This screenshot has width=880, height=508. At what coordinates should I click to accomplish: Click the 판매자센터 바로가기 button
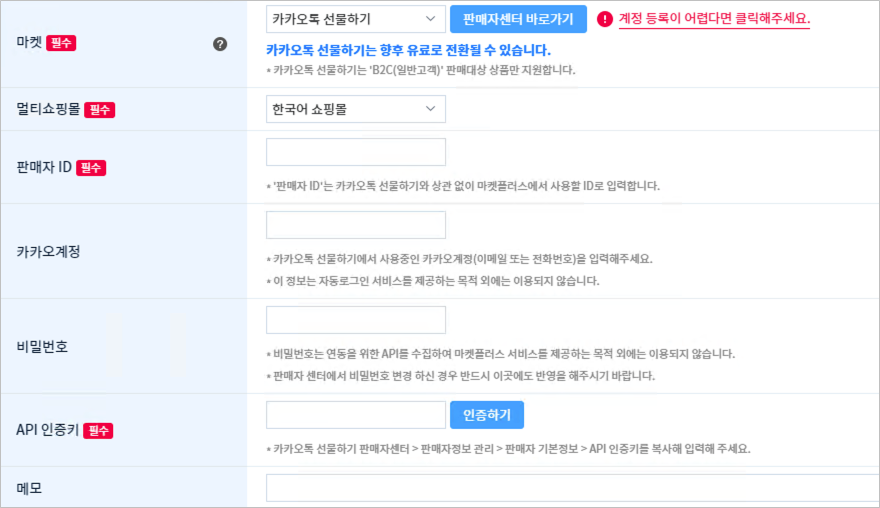tap(518, 19)
